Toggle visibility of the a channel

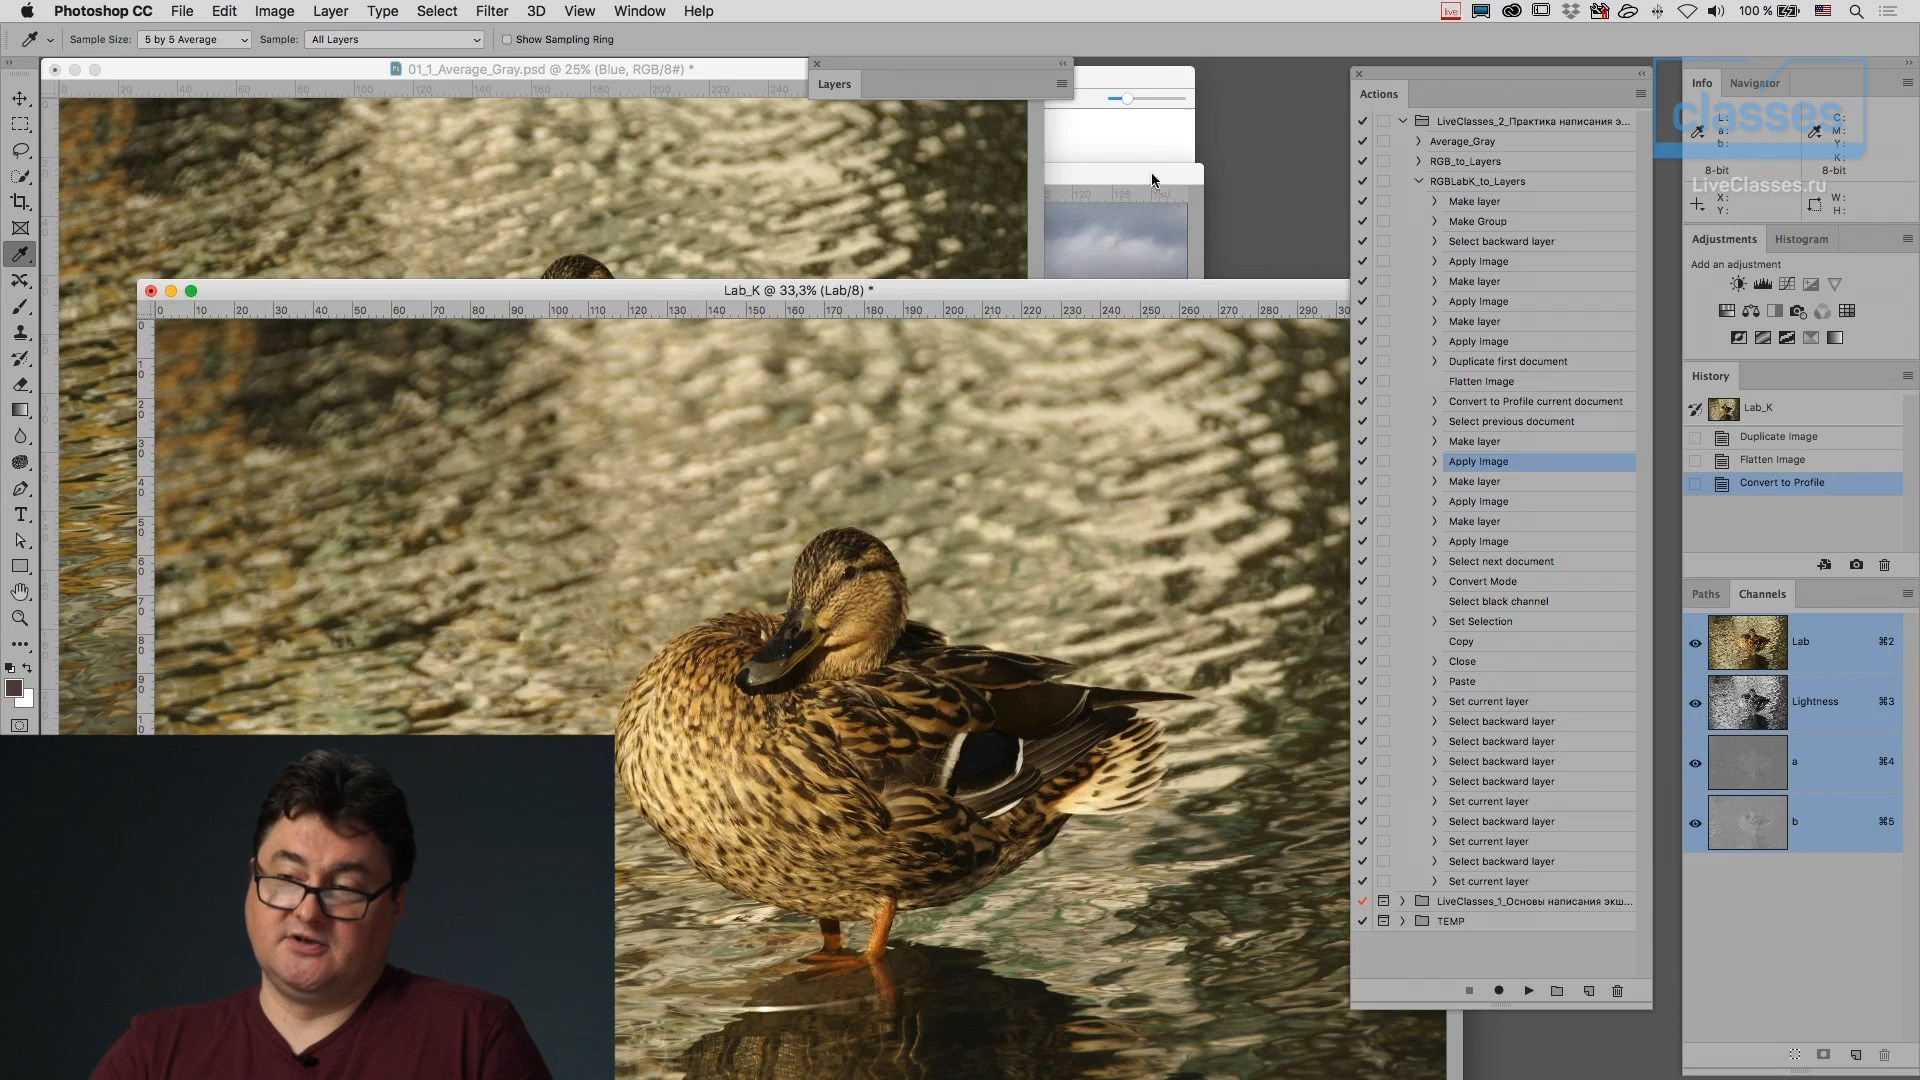click(1695, 763)
